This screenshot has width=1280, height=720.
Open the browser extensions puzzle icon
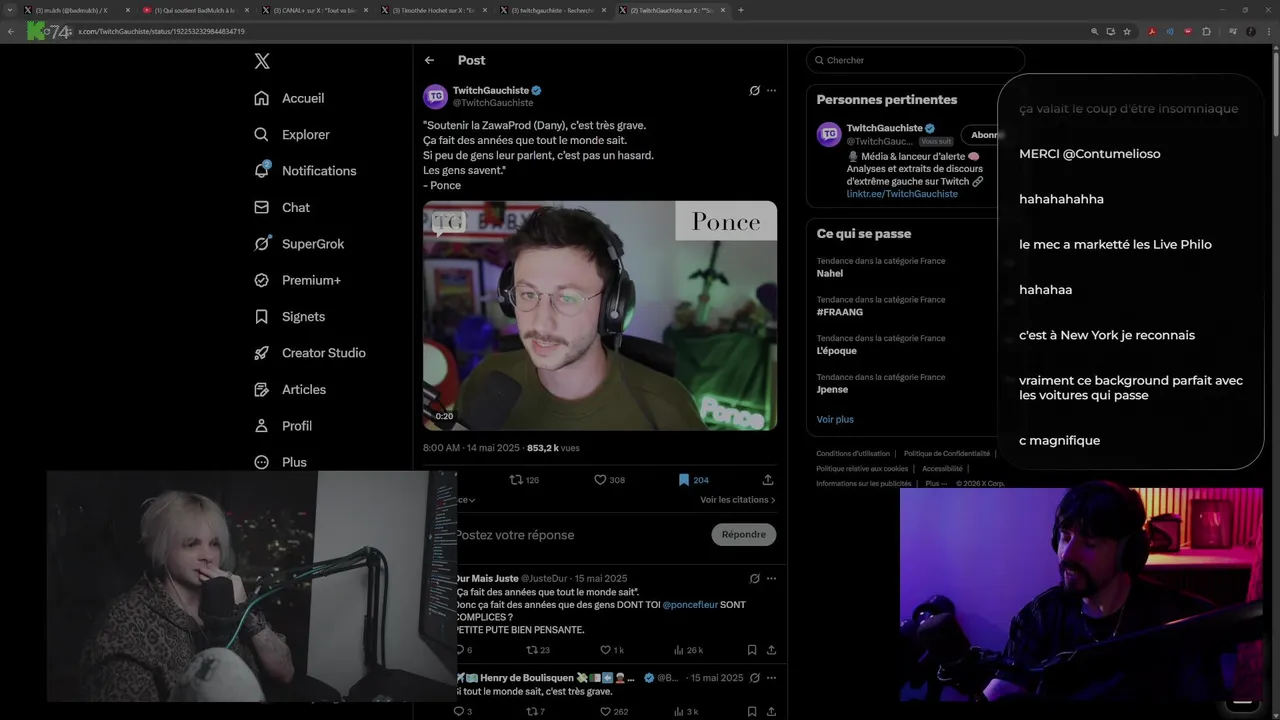1206,31
